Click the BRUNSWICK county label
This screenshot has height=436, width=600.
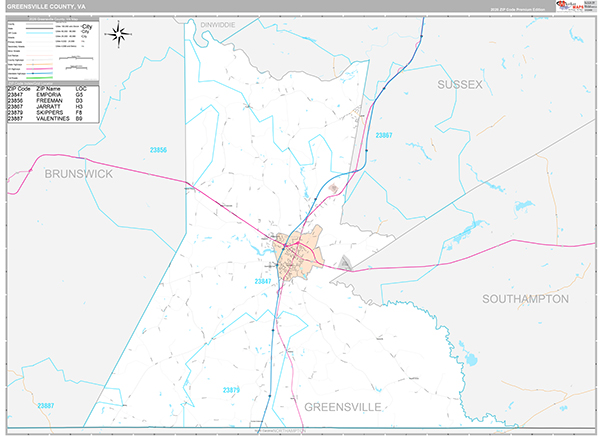pos(79,174)
